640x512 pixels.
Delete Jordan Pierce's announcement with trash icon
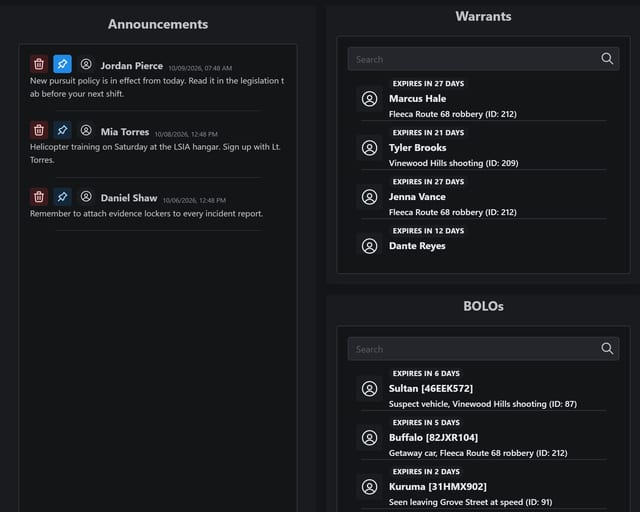(39, 64)
